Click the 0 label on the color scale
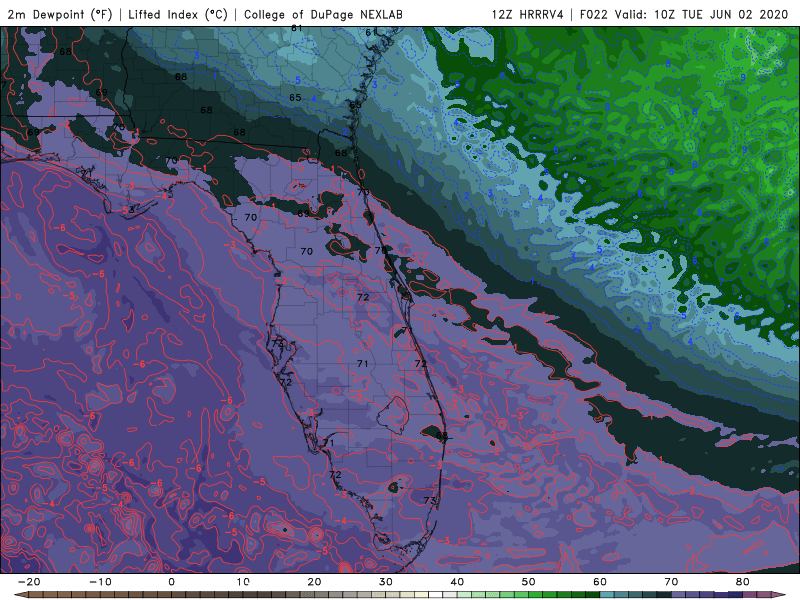 click(171, 582)
